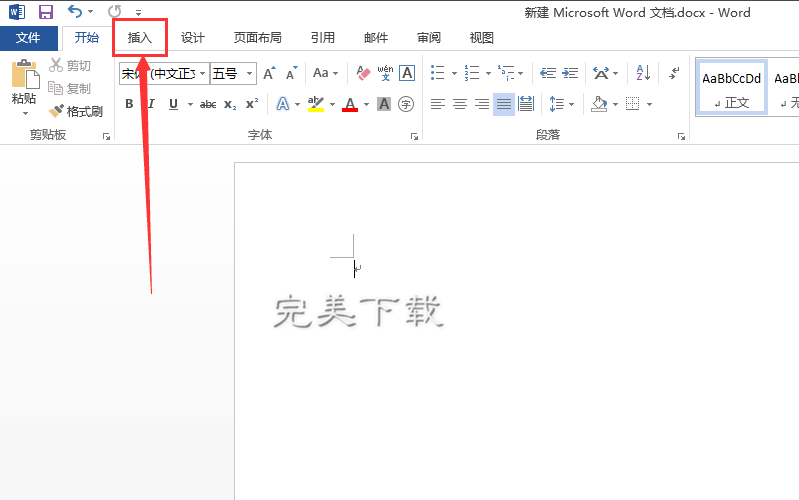The image size is (799, 500).
Task: Click the 复制 (Copy) button
Action: click(x=70, y=88)
